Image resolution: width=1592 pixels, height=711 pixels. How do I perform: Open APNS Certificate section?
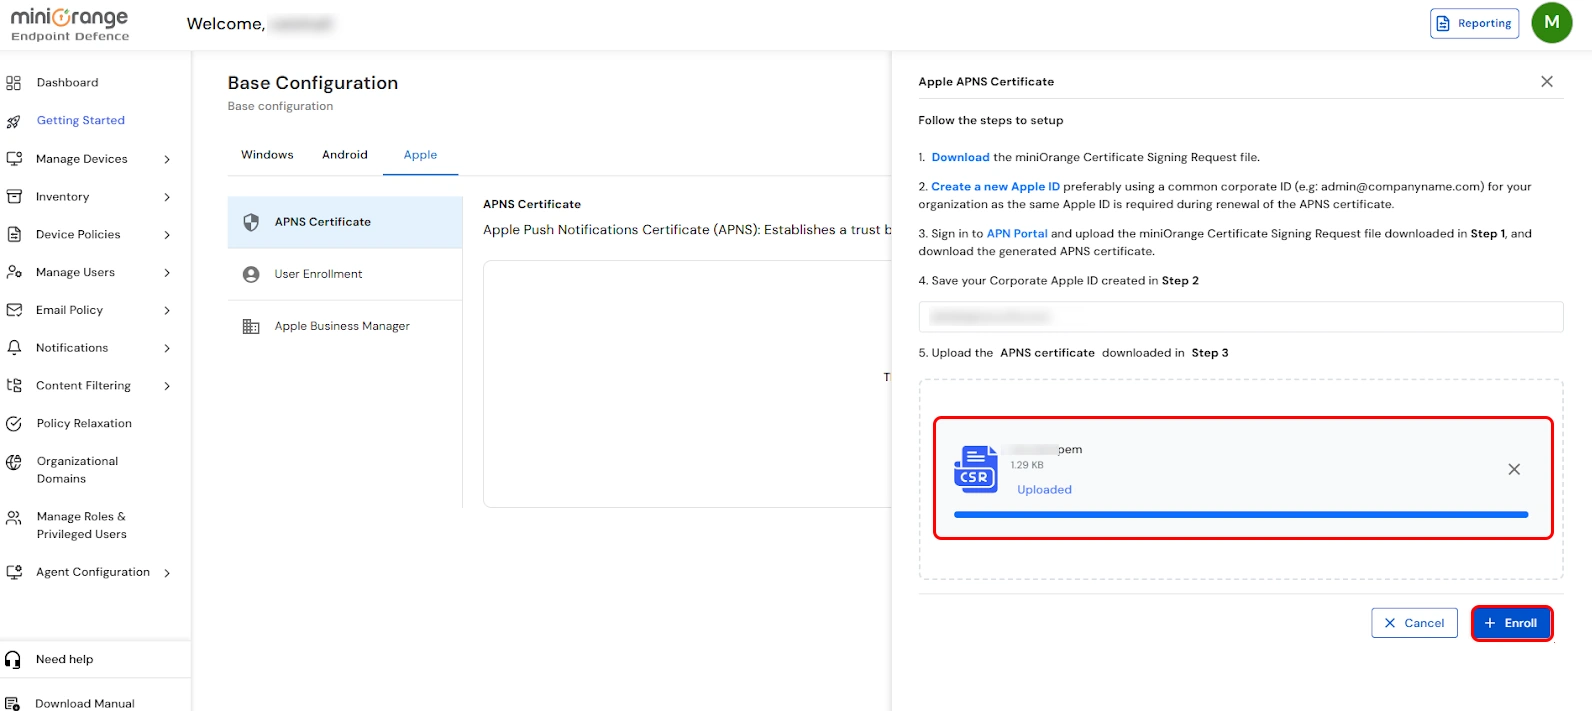coord(345,222)
